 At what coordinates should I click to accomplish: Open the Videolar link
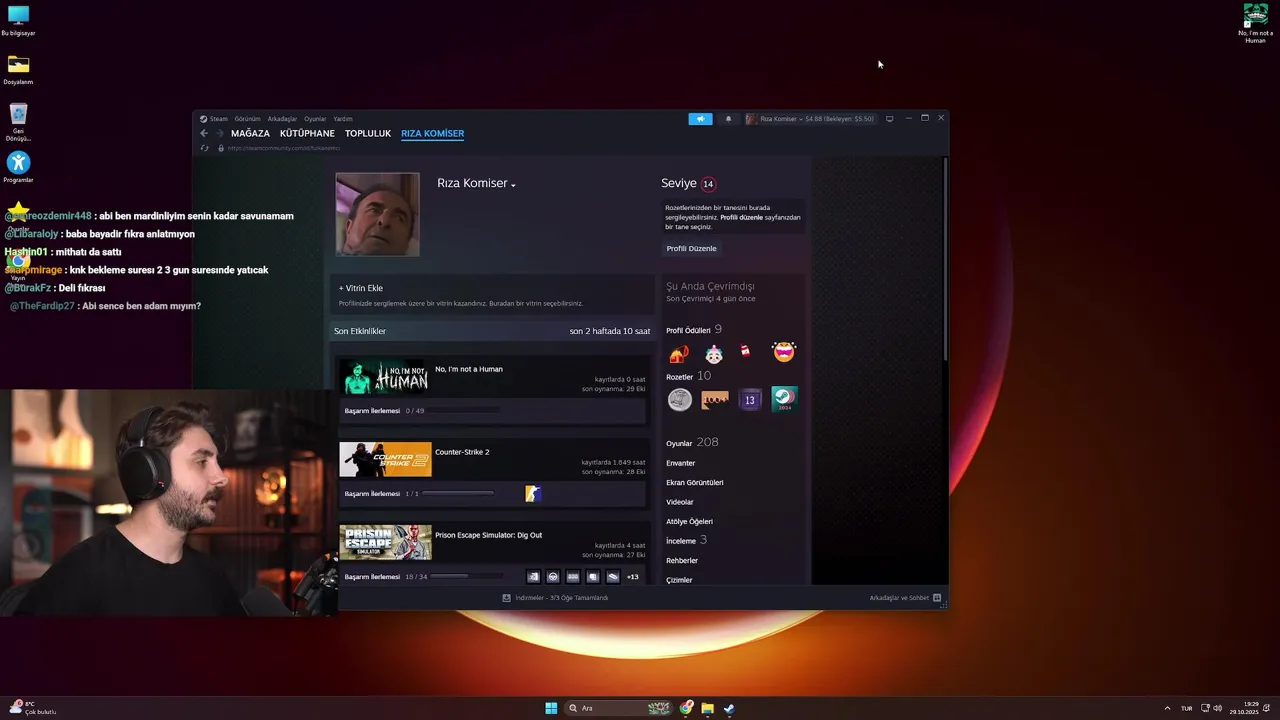[x=680, y=502]
